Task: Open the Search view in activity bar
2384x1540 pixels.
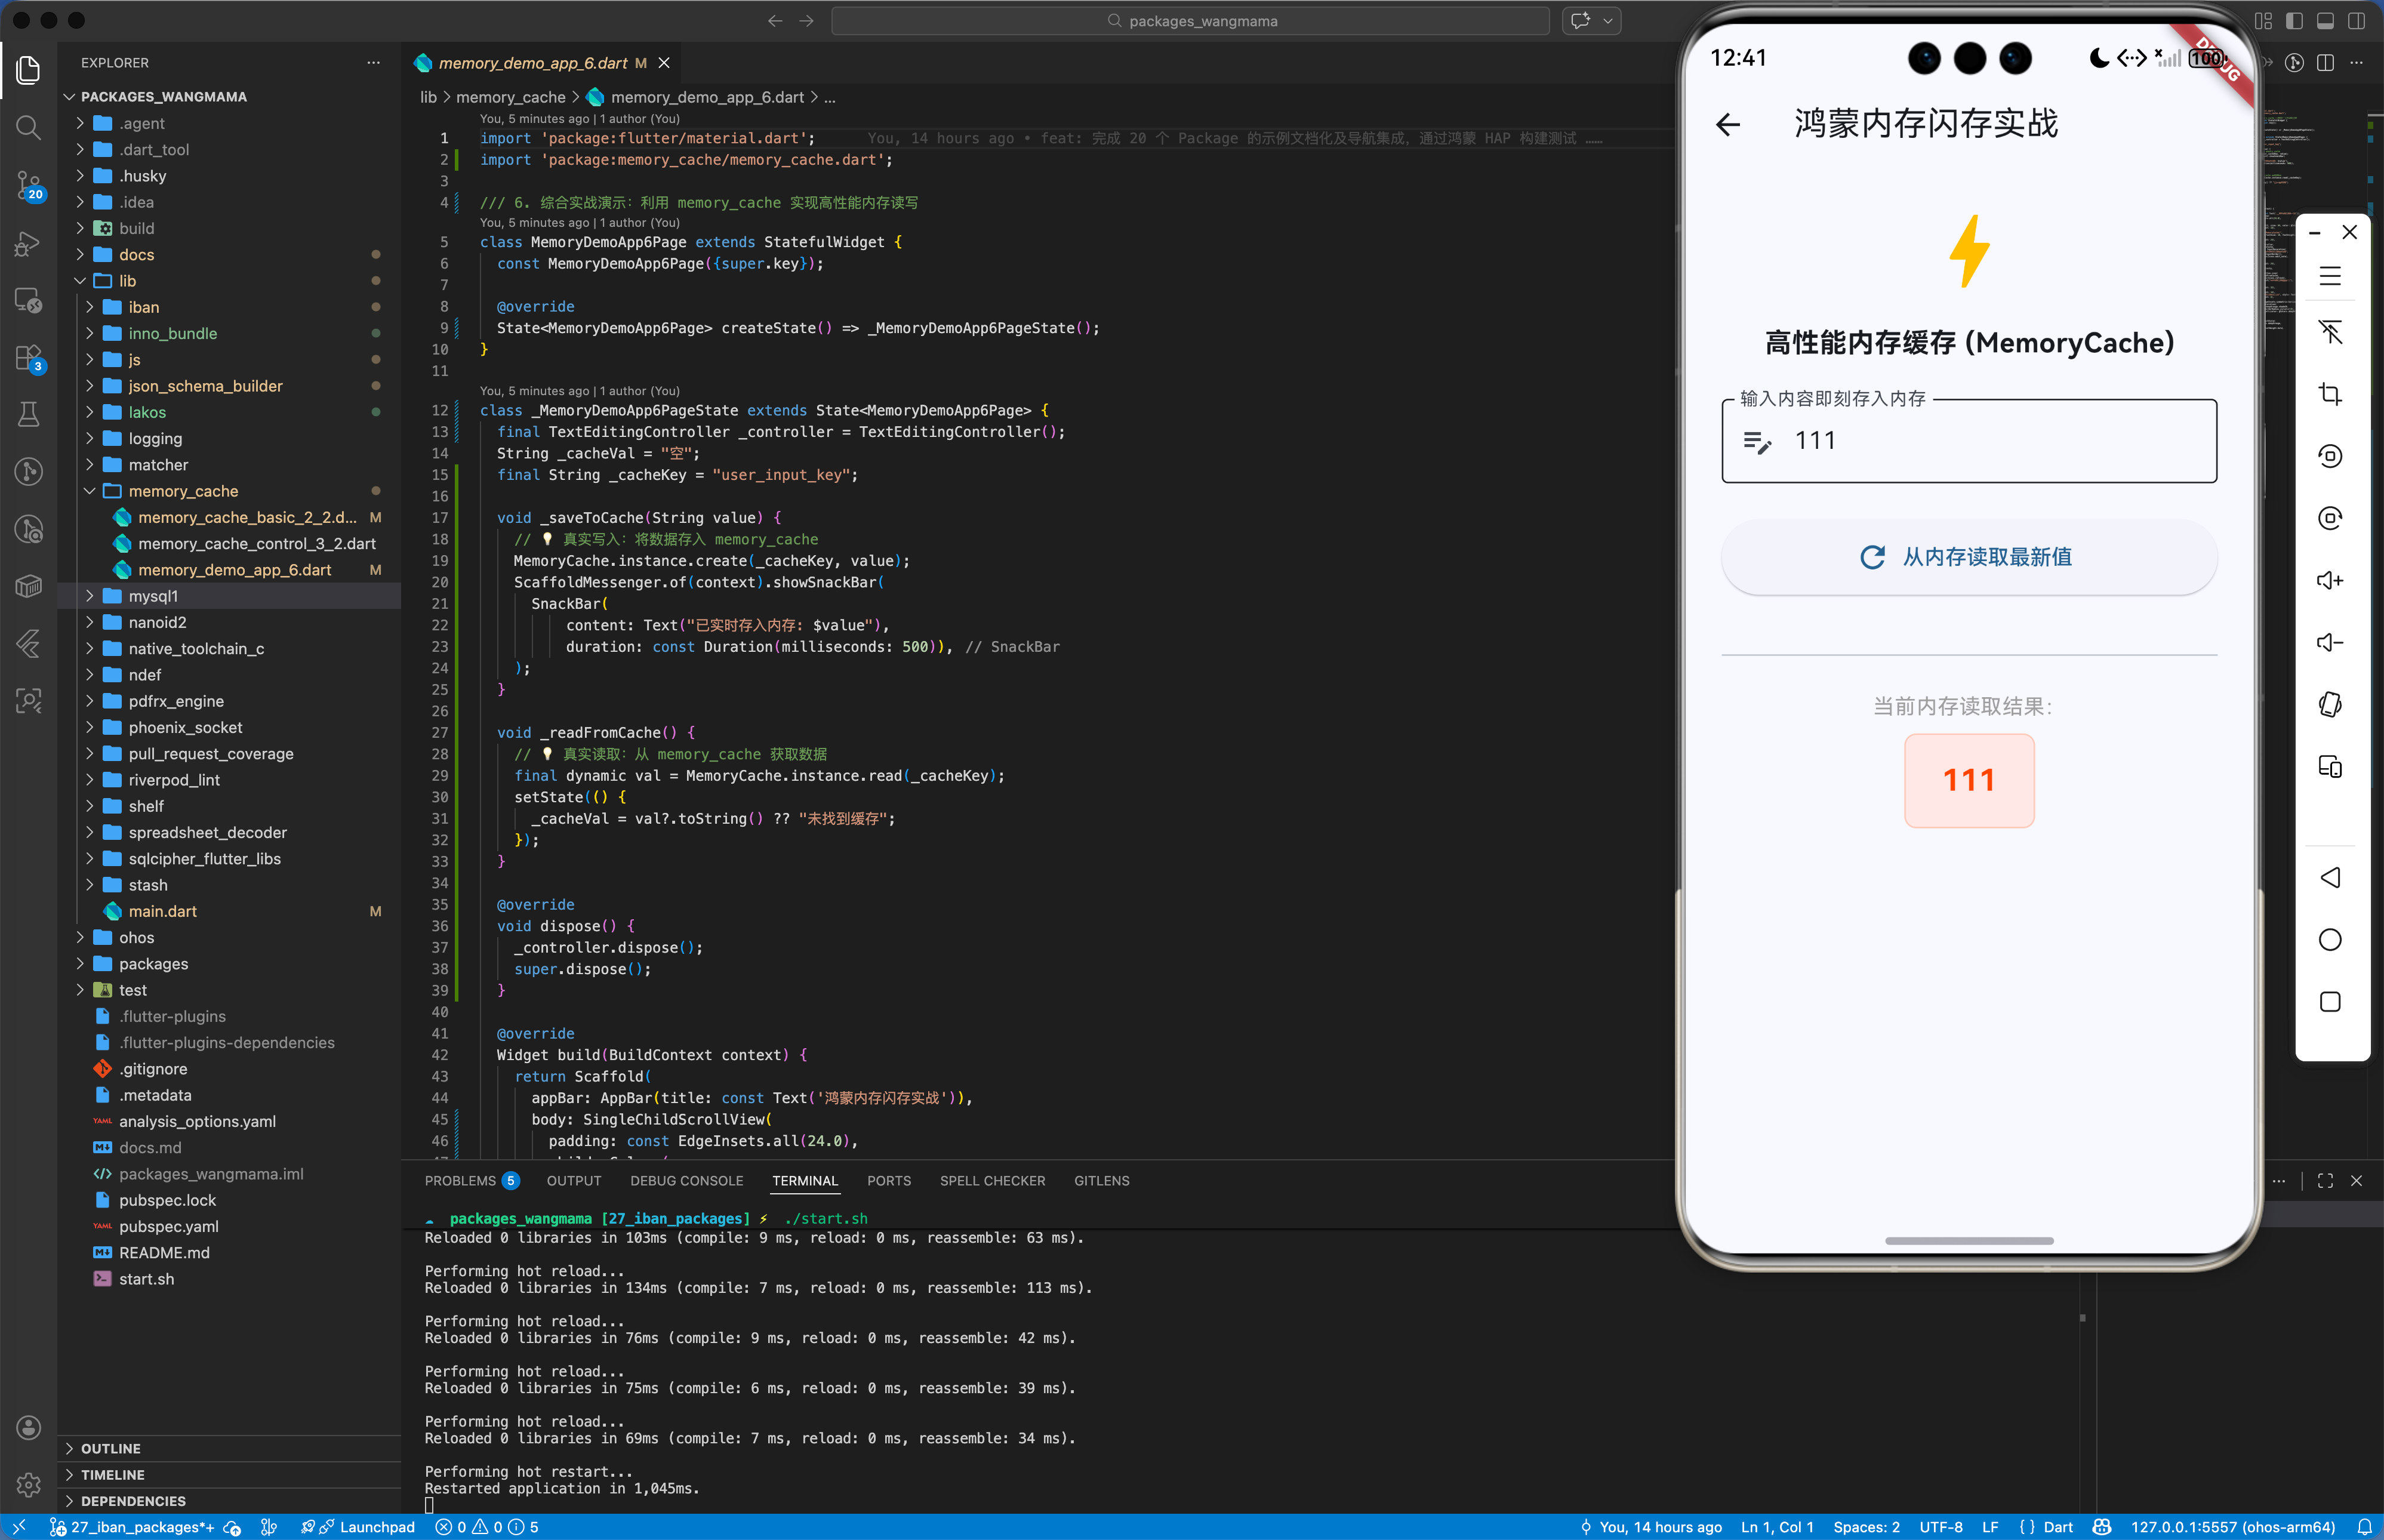Action: point(28,127)
